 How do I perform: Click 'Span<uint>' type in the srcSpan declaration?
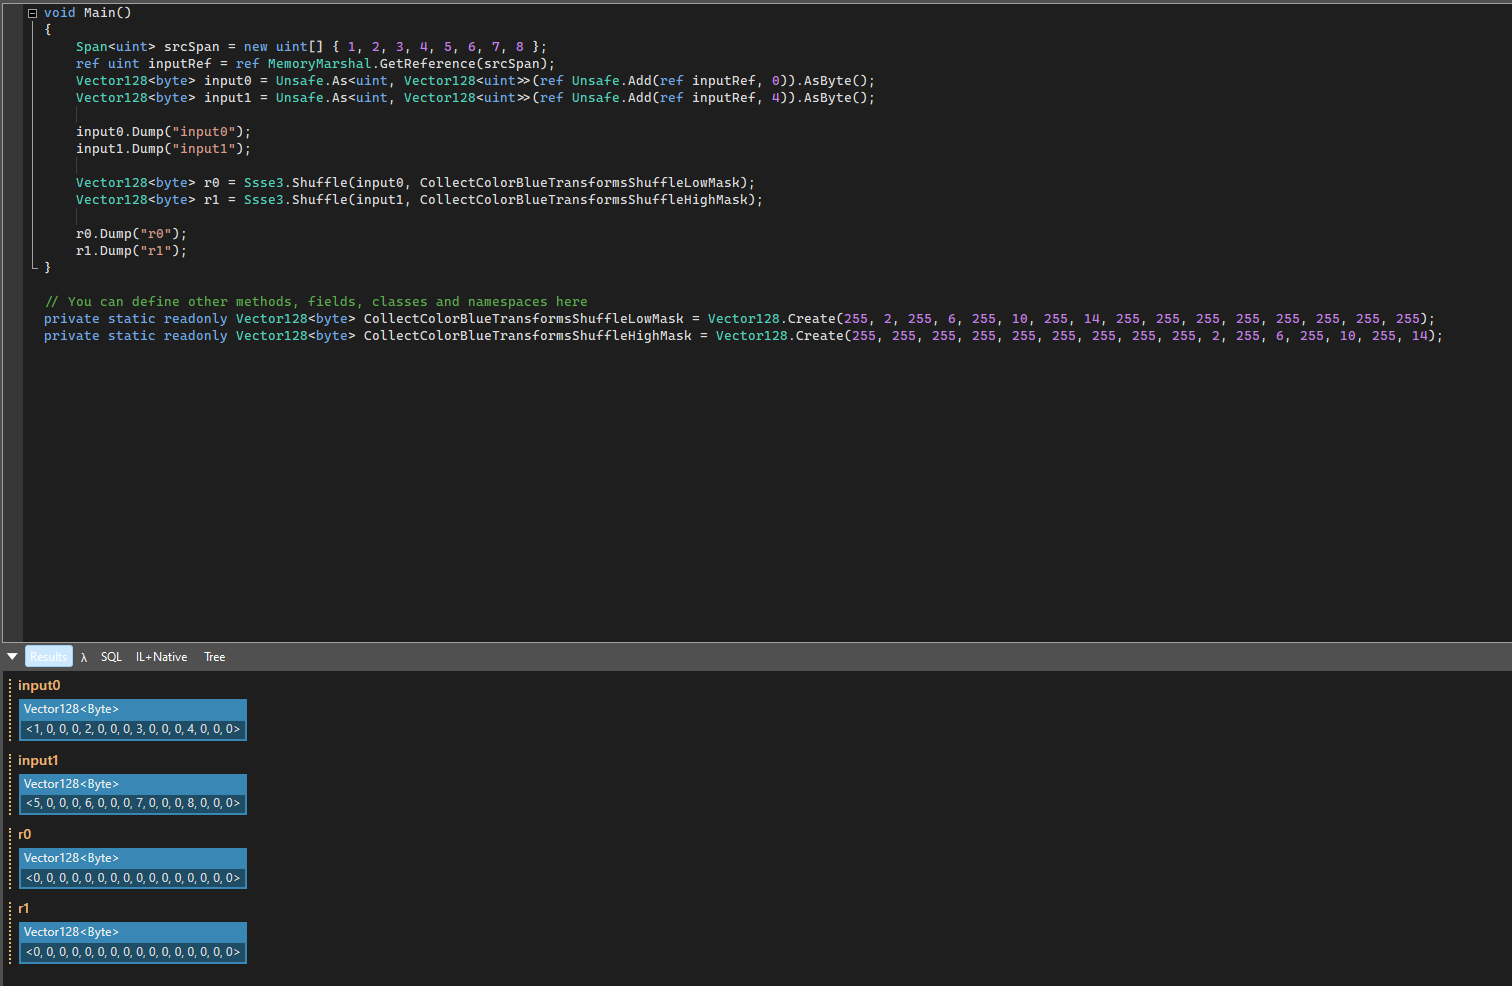tap(116, 47)
